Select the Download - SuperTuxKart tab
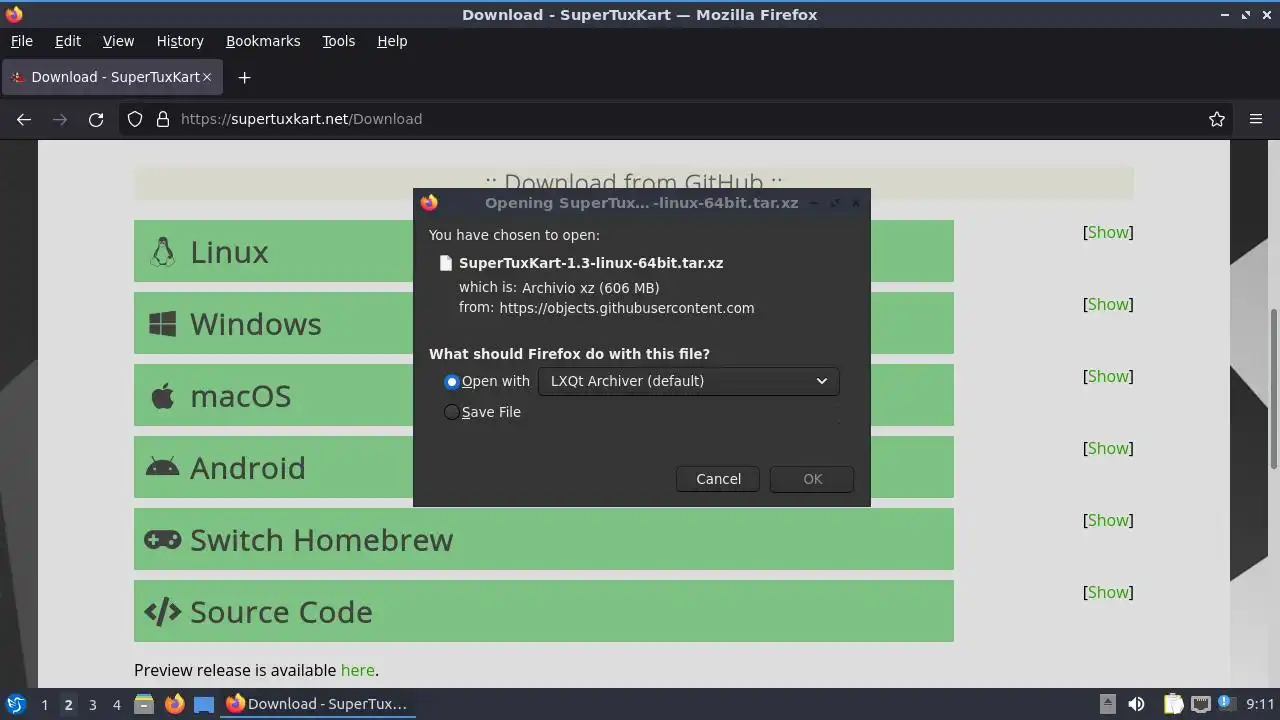The width and height of the screenshot is (1280, 720). point(110,77)
